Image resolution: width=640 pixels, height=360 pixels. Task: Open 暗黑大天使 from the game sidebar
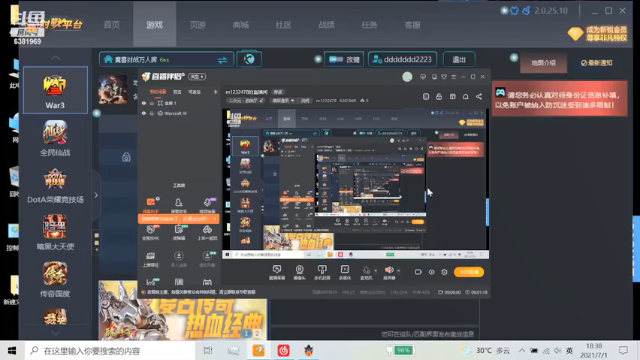tap(55, 232)
